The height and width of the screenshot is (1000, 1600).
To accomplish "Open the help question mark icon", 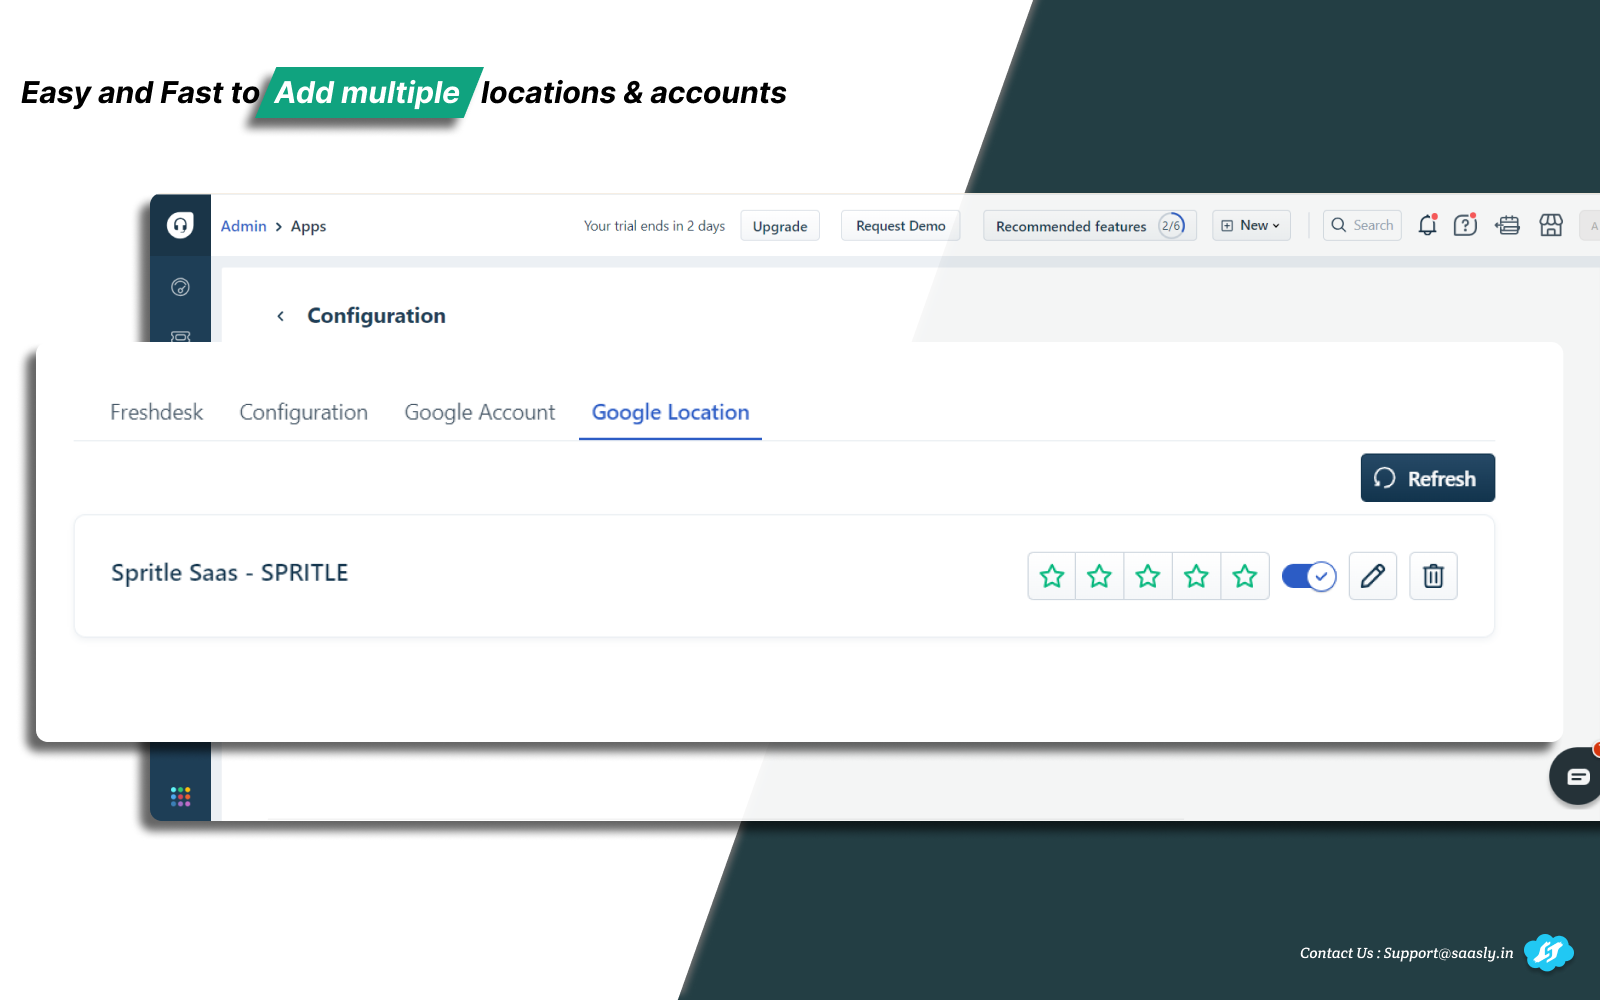I will pyautogui.click(x=1465, y=225).
